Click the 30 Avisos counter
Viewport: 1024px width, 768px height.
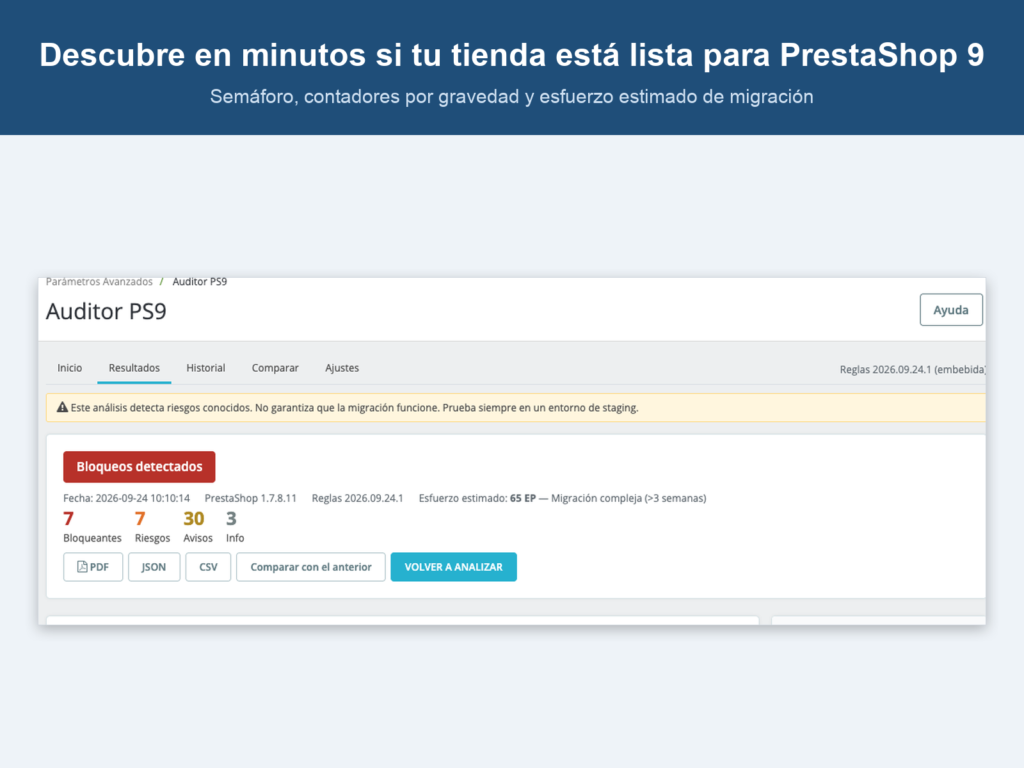tap(198, 527)
